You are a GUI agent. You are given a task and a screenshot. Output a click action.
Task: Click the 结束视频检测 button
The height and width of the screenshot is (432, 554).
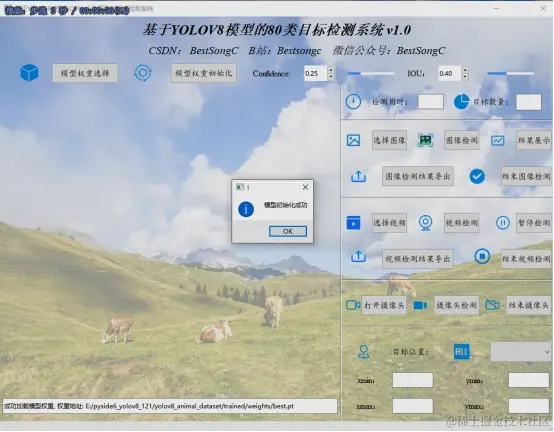pyautogui.click(x=526, y=259)
